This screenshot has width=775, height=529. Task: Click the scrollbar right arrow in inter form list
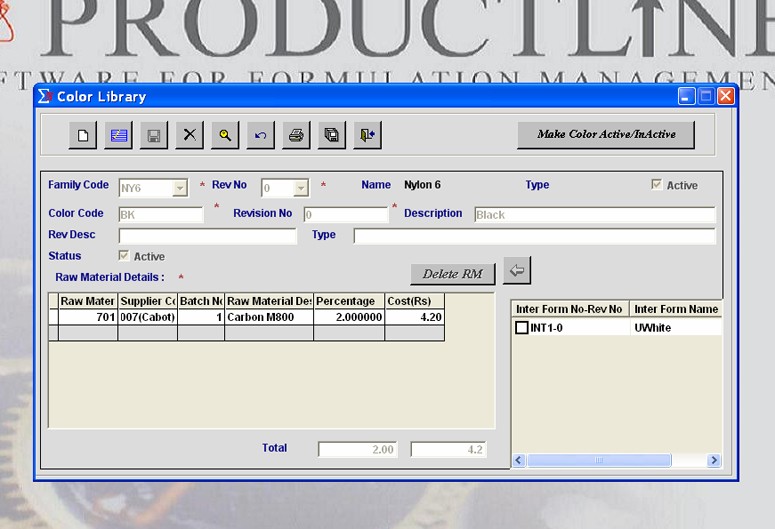point(713,460)
